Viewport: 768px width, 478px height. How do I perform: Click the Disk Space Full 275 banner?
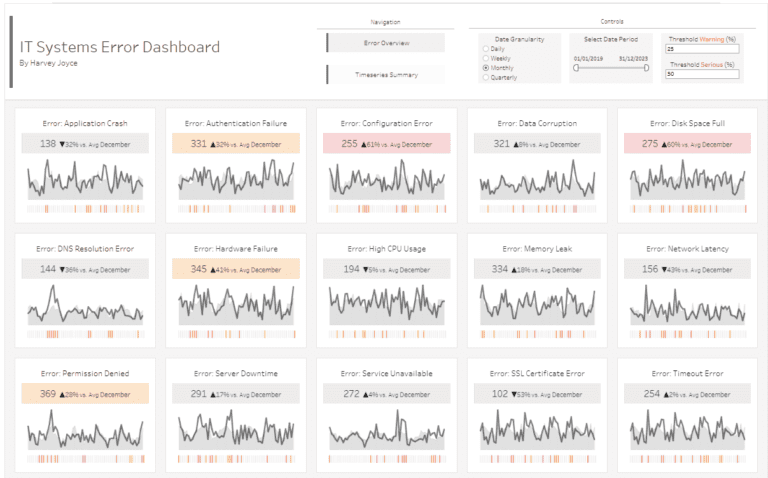(x=687, y=144)
